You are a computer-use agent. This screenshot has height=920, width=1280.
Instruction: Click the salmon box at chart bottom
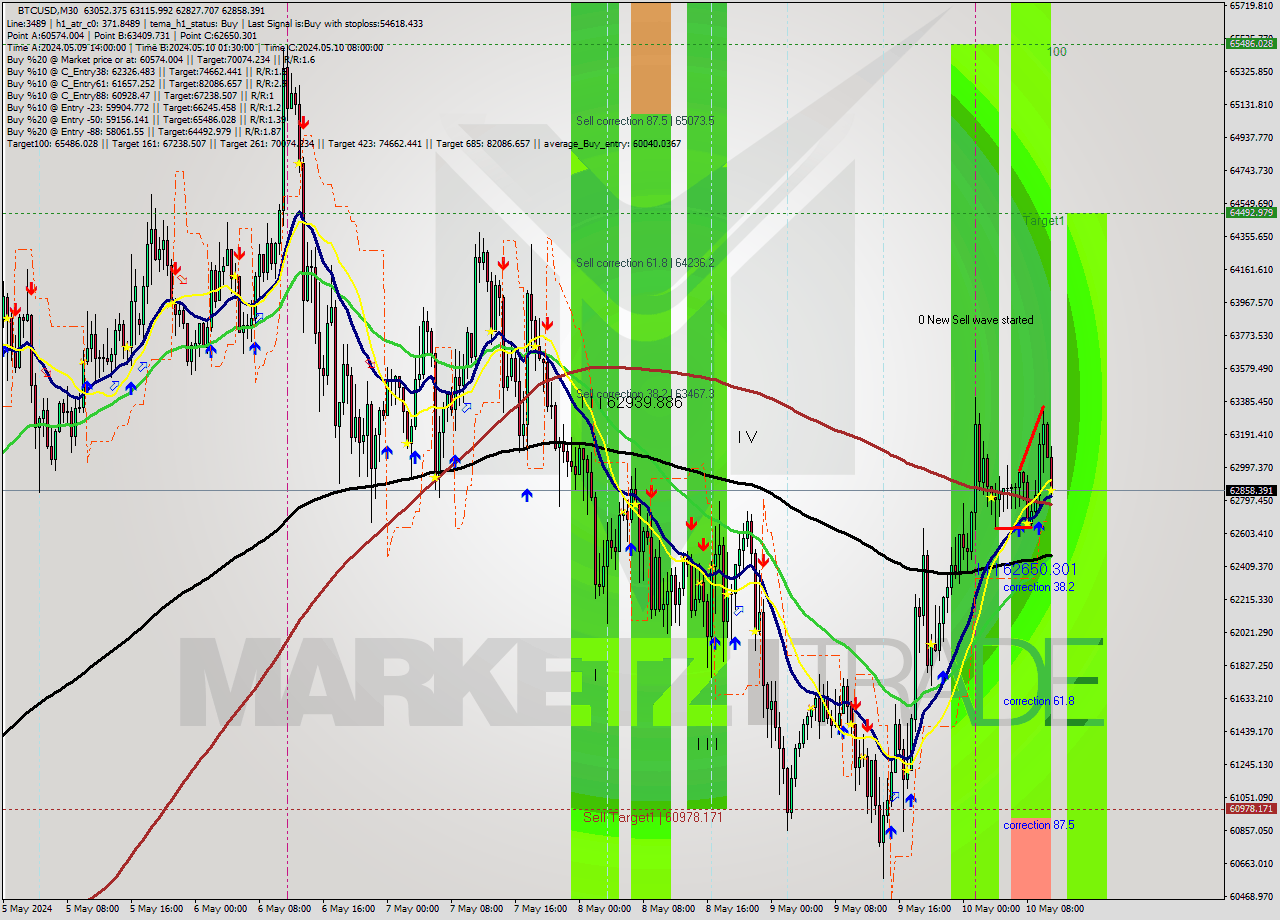click(x=1030, y=858)
